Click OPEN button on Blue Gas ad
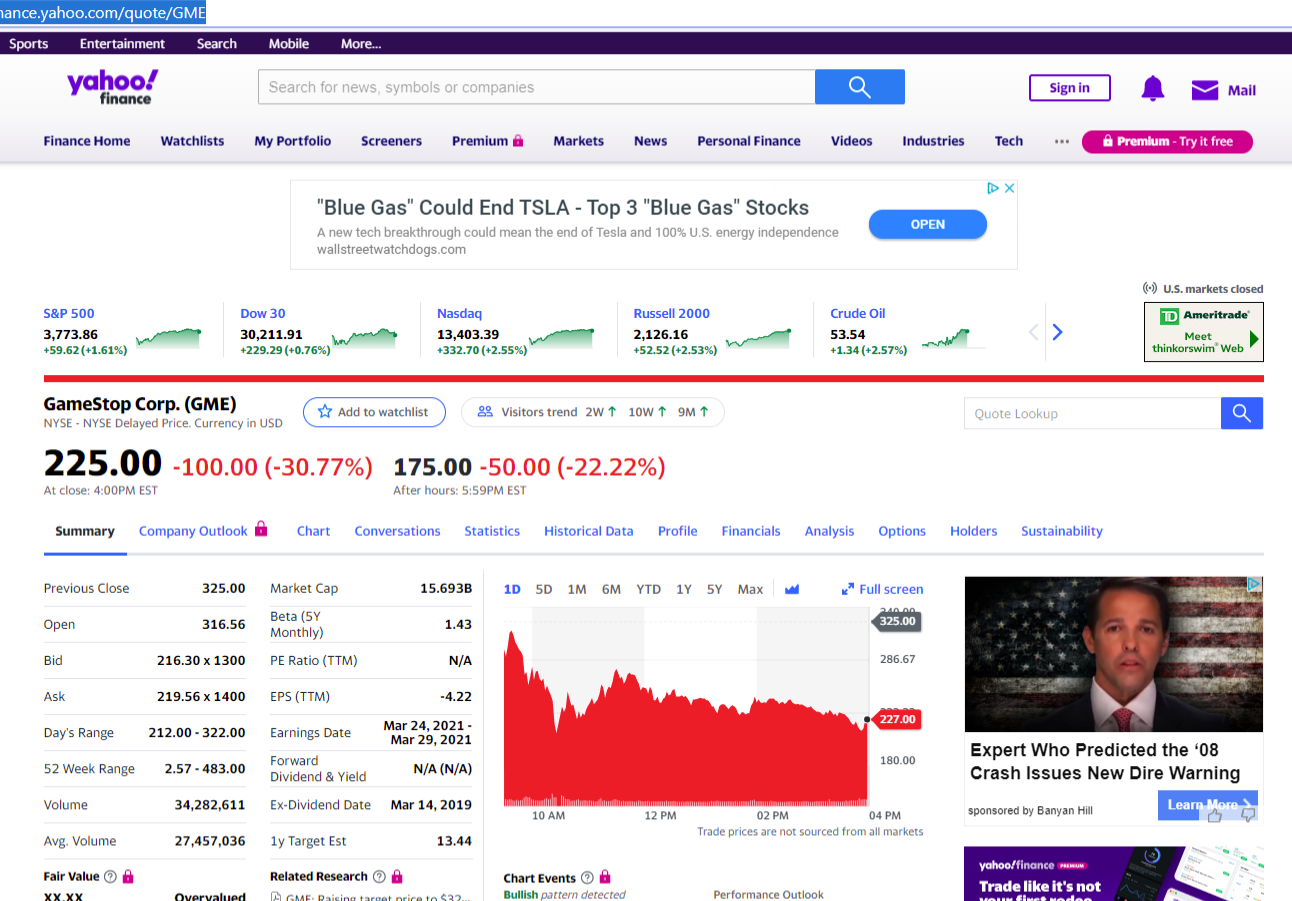1292x901 pixels. pos(928,224)
